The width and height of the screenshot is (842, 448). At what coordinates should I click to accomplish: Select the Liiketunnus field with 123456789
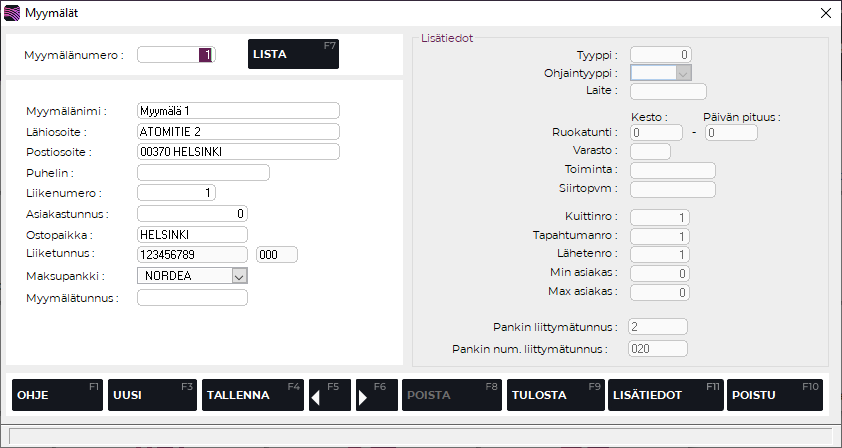click(x=192, y=255)
